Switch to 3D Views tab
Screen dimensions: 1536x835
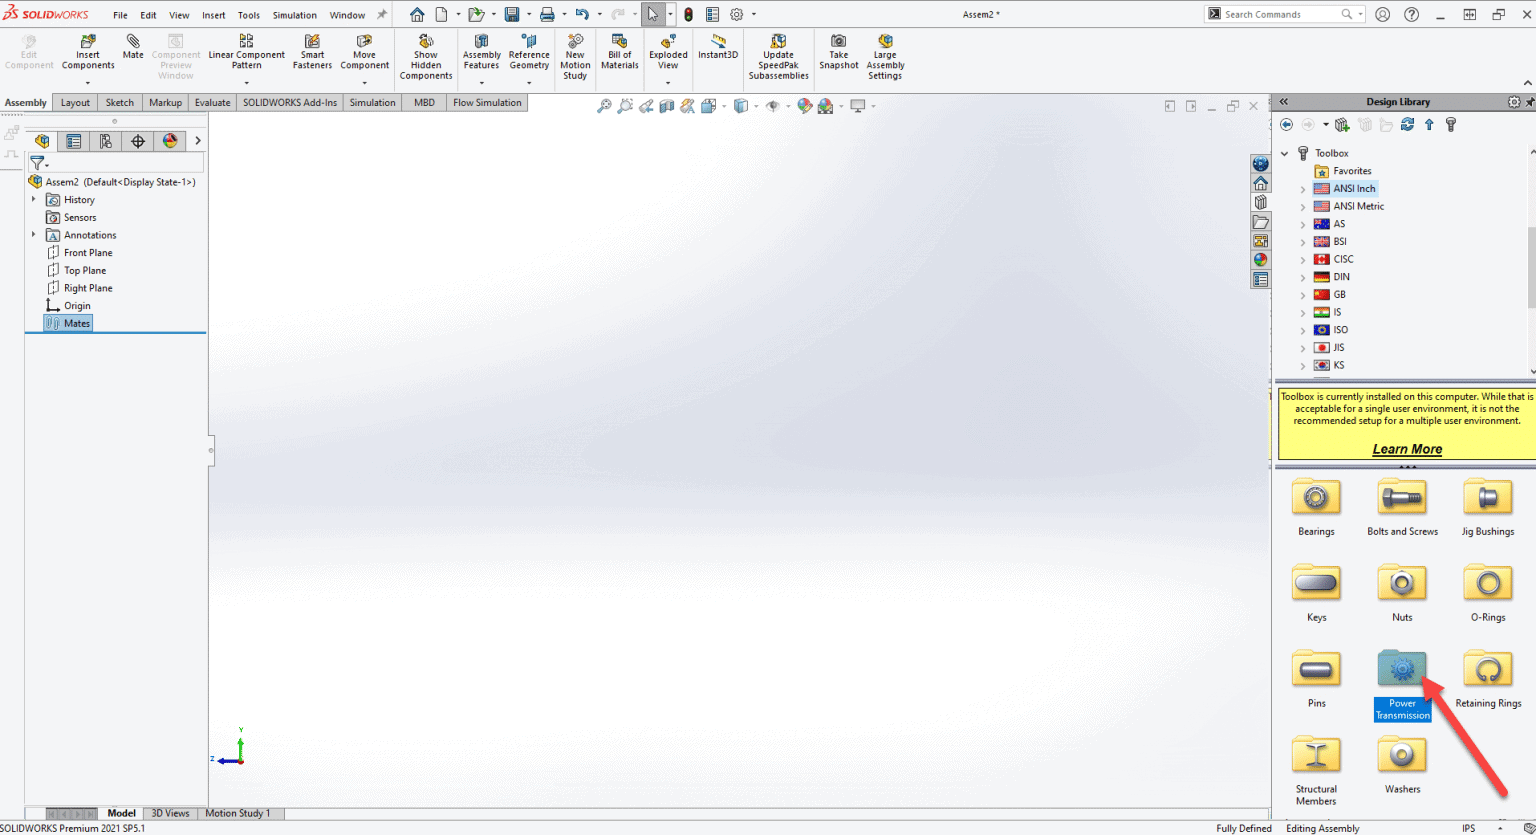pyautogui.click(x=170, y=813)
